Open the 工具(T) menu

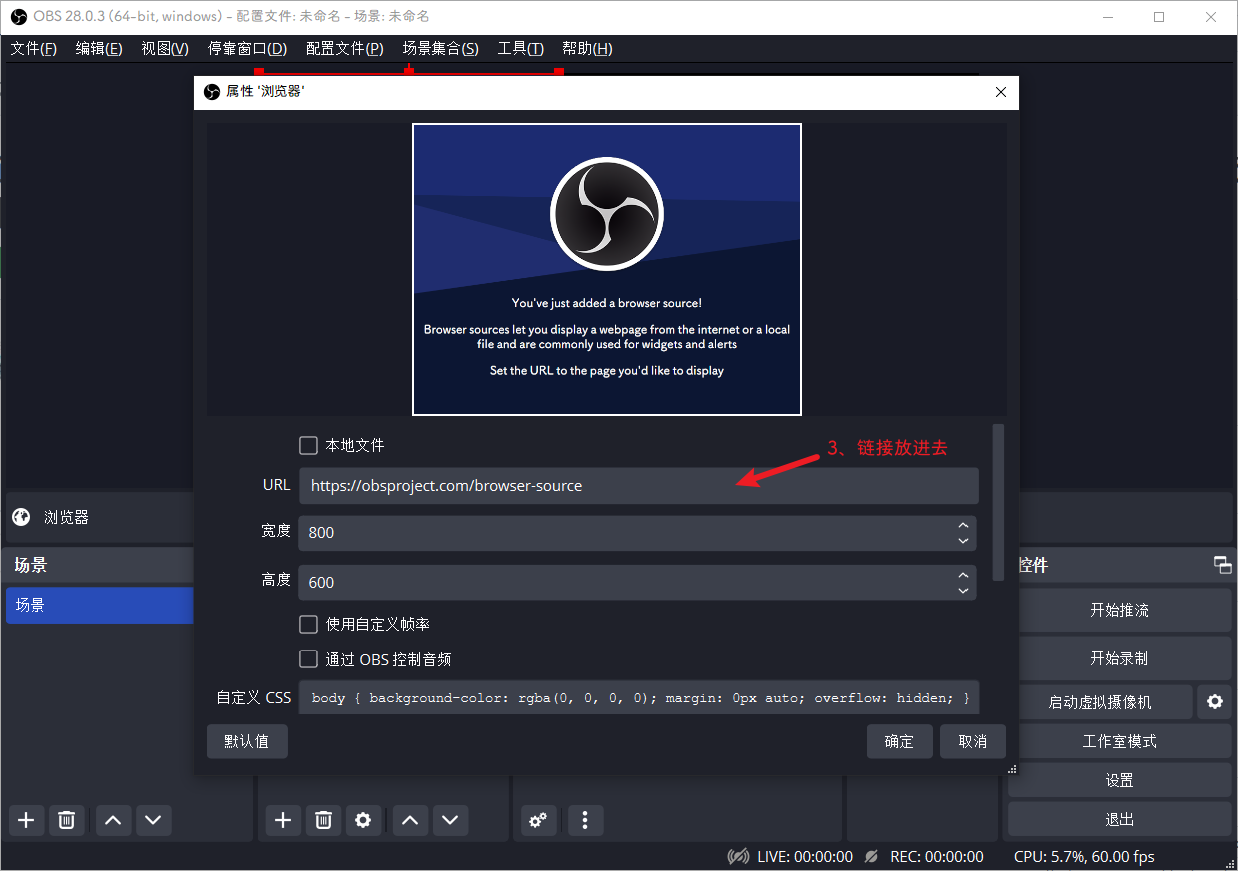[x=520, y=48]
